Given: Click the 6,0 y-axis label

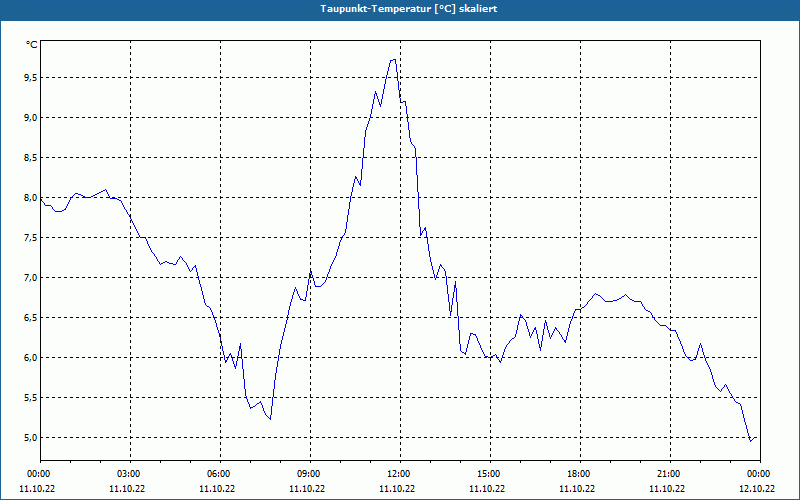Looking at the screenshot, I should click(x=31, y=357).
